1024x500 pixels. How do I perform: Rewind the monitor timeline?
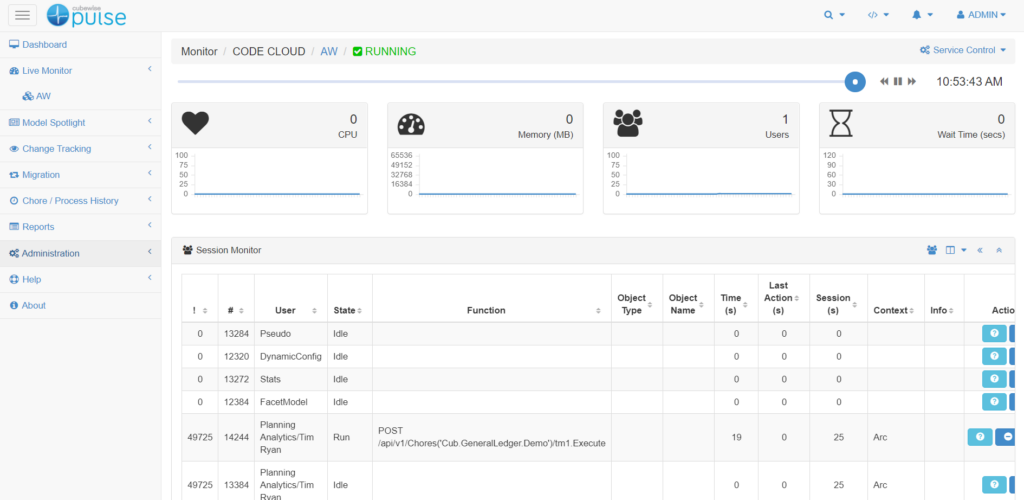click(885, 81)
